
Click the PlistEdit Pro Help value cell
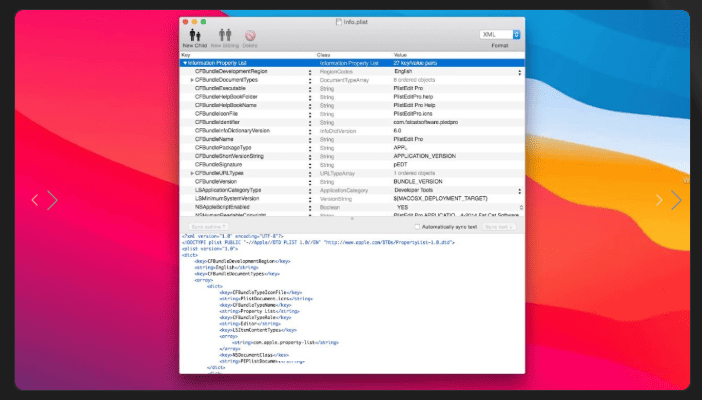tap(414, 105)
